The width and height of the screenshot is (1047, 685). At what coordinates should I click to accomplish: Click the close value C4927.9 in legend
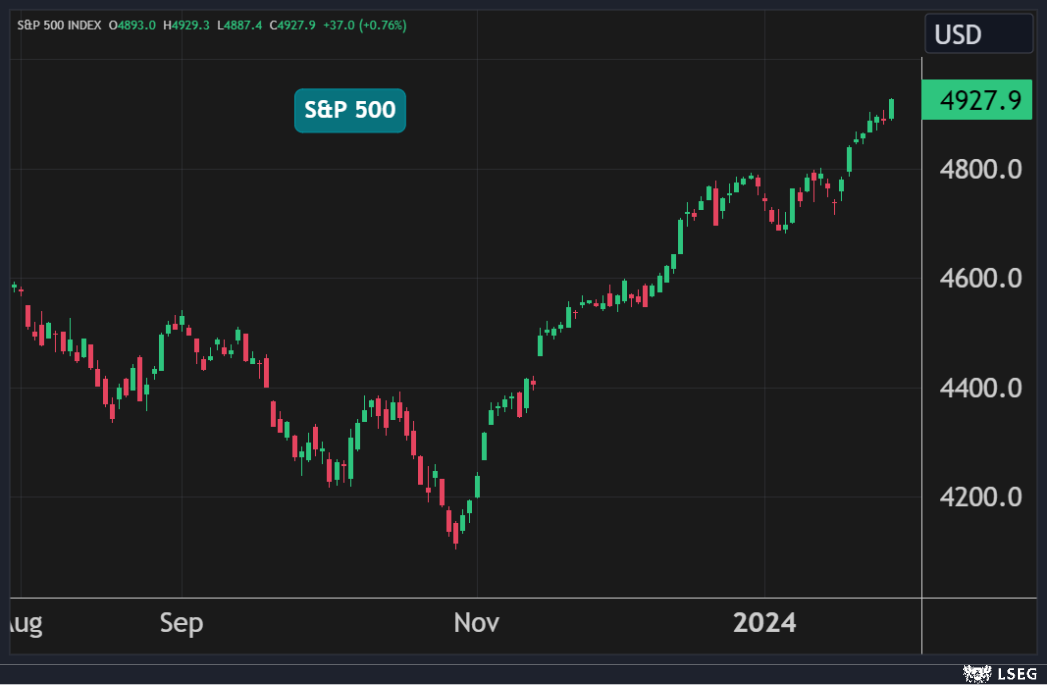pyautogui.click(x=293, y=25)
